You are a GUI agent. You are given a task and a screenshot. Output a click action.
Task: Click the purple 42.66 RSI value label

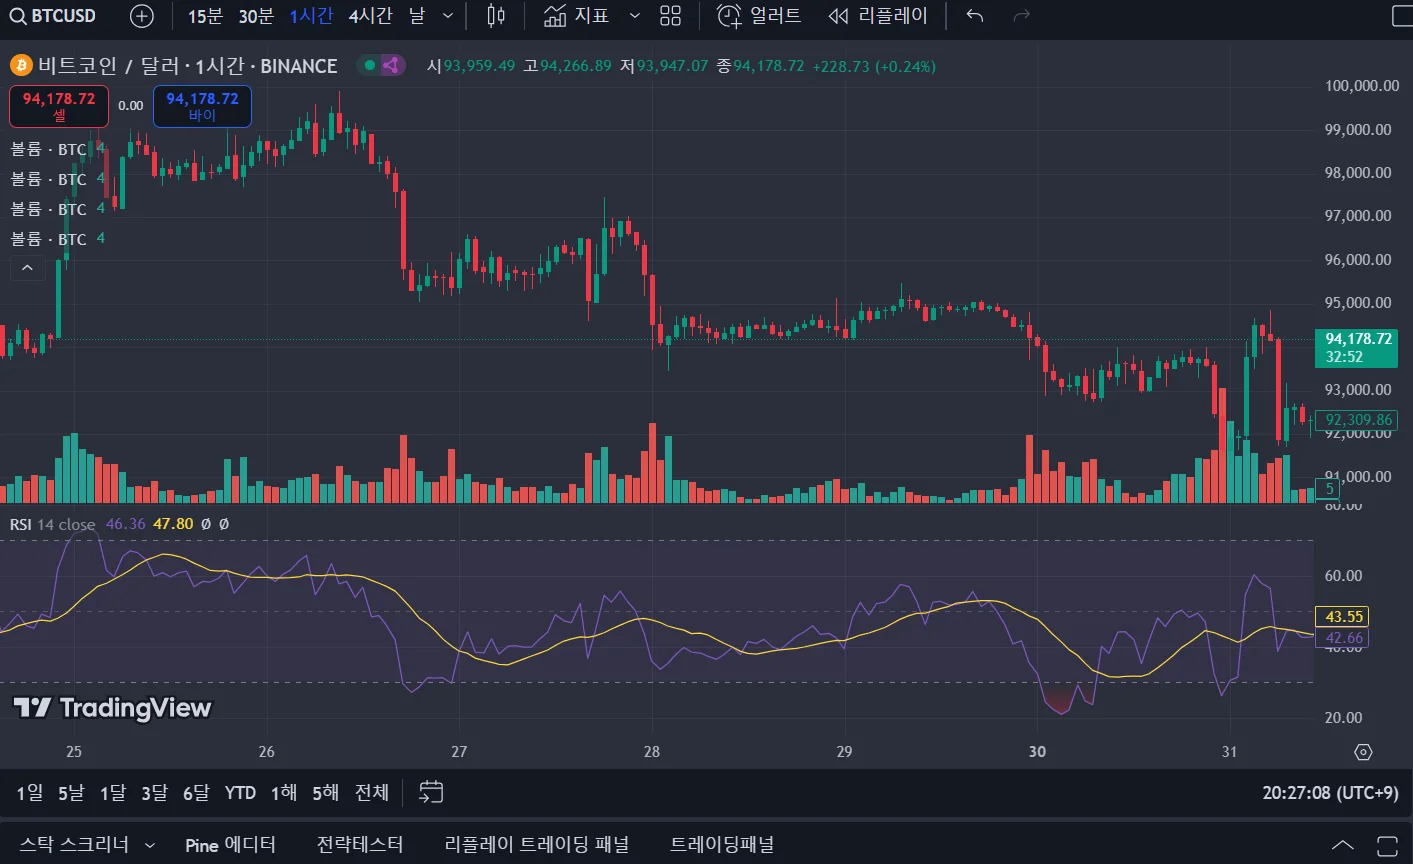tap(1343, 638)
